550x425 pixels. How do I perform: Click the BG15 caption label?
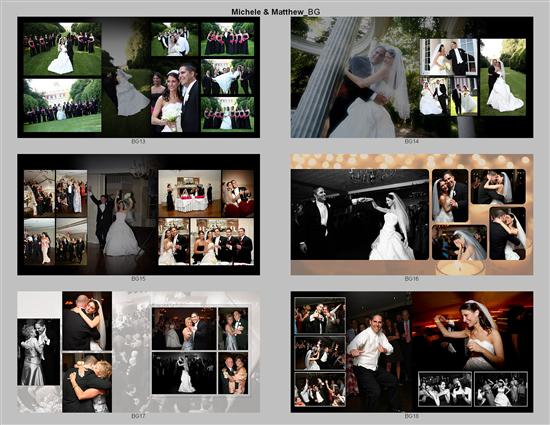[x=138, y=279]
